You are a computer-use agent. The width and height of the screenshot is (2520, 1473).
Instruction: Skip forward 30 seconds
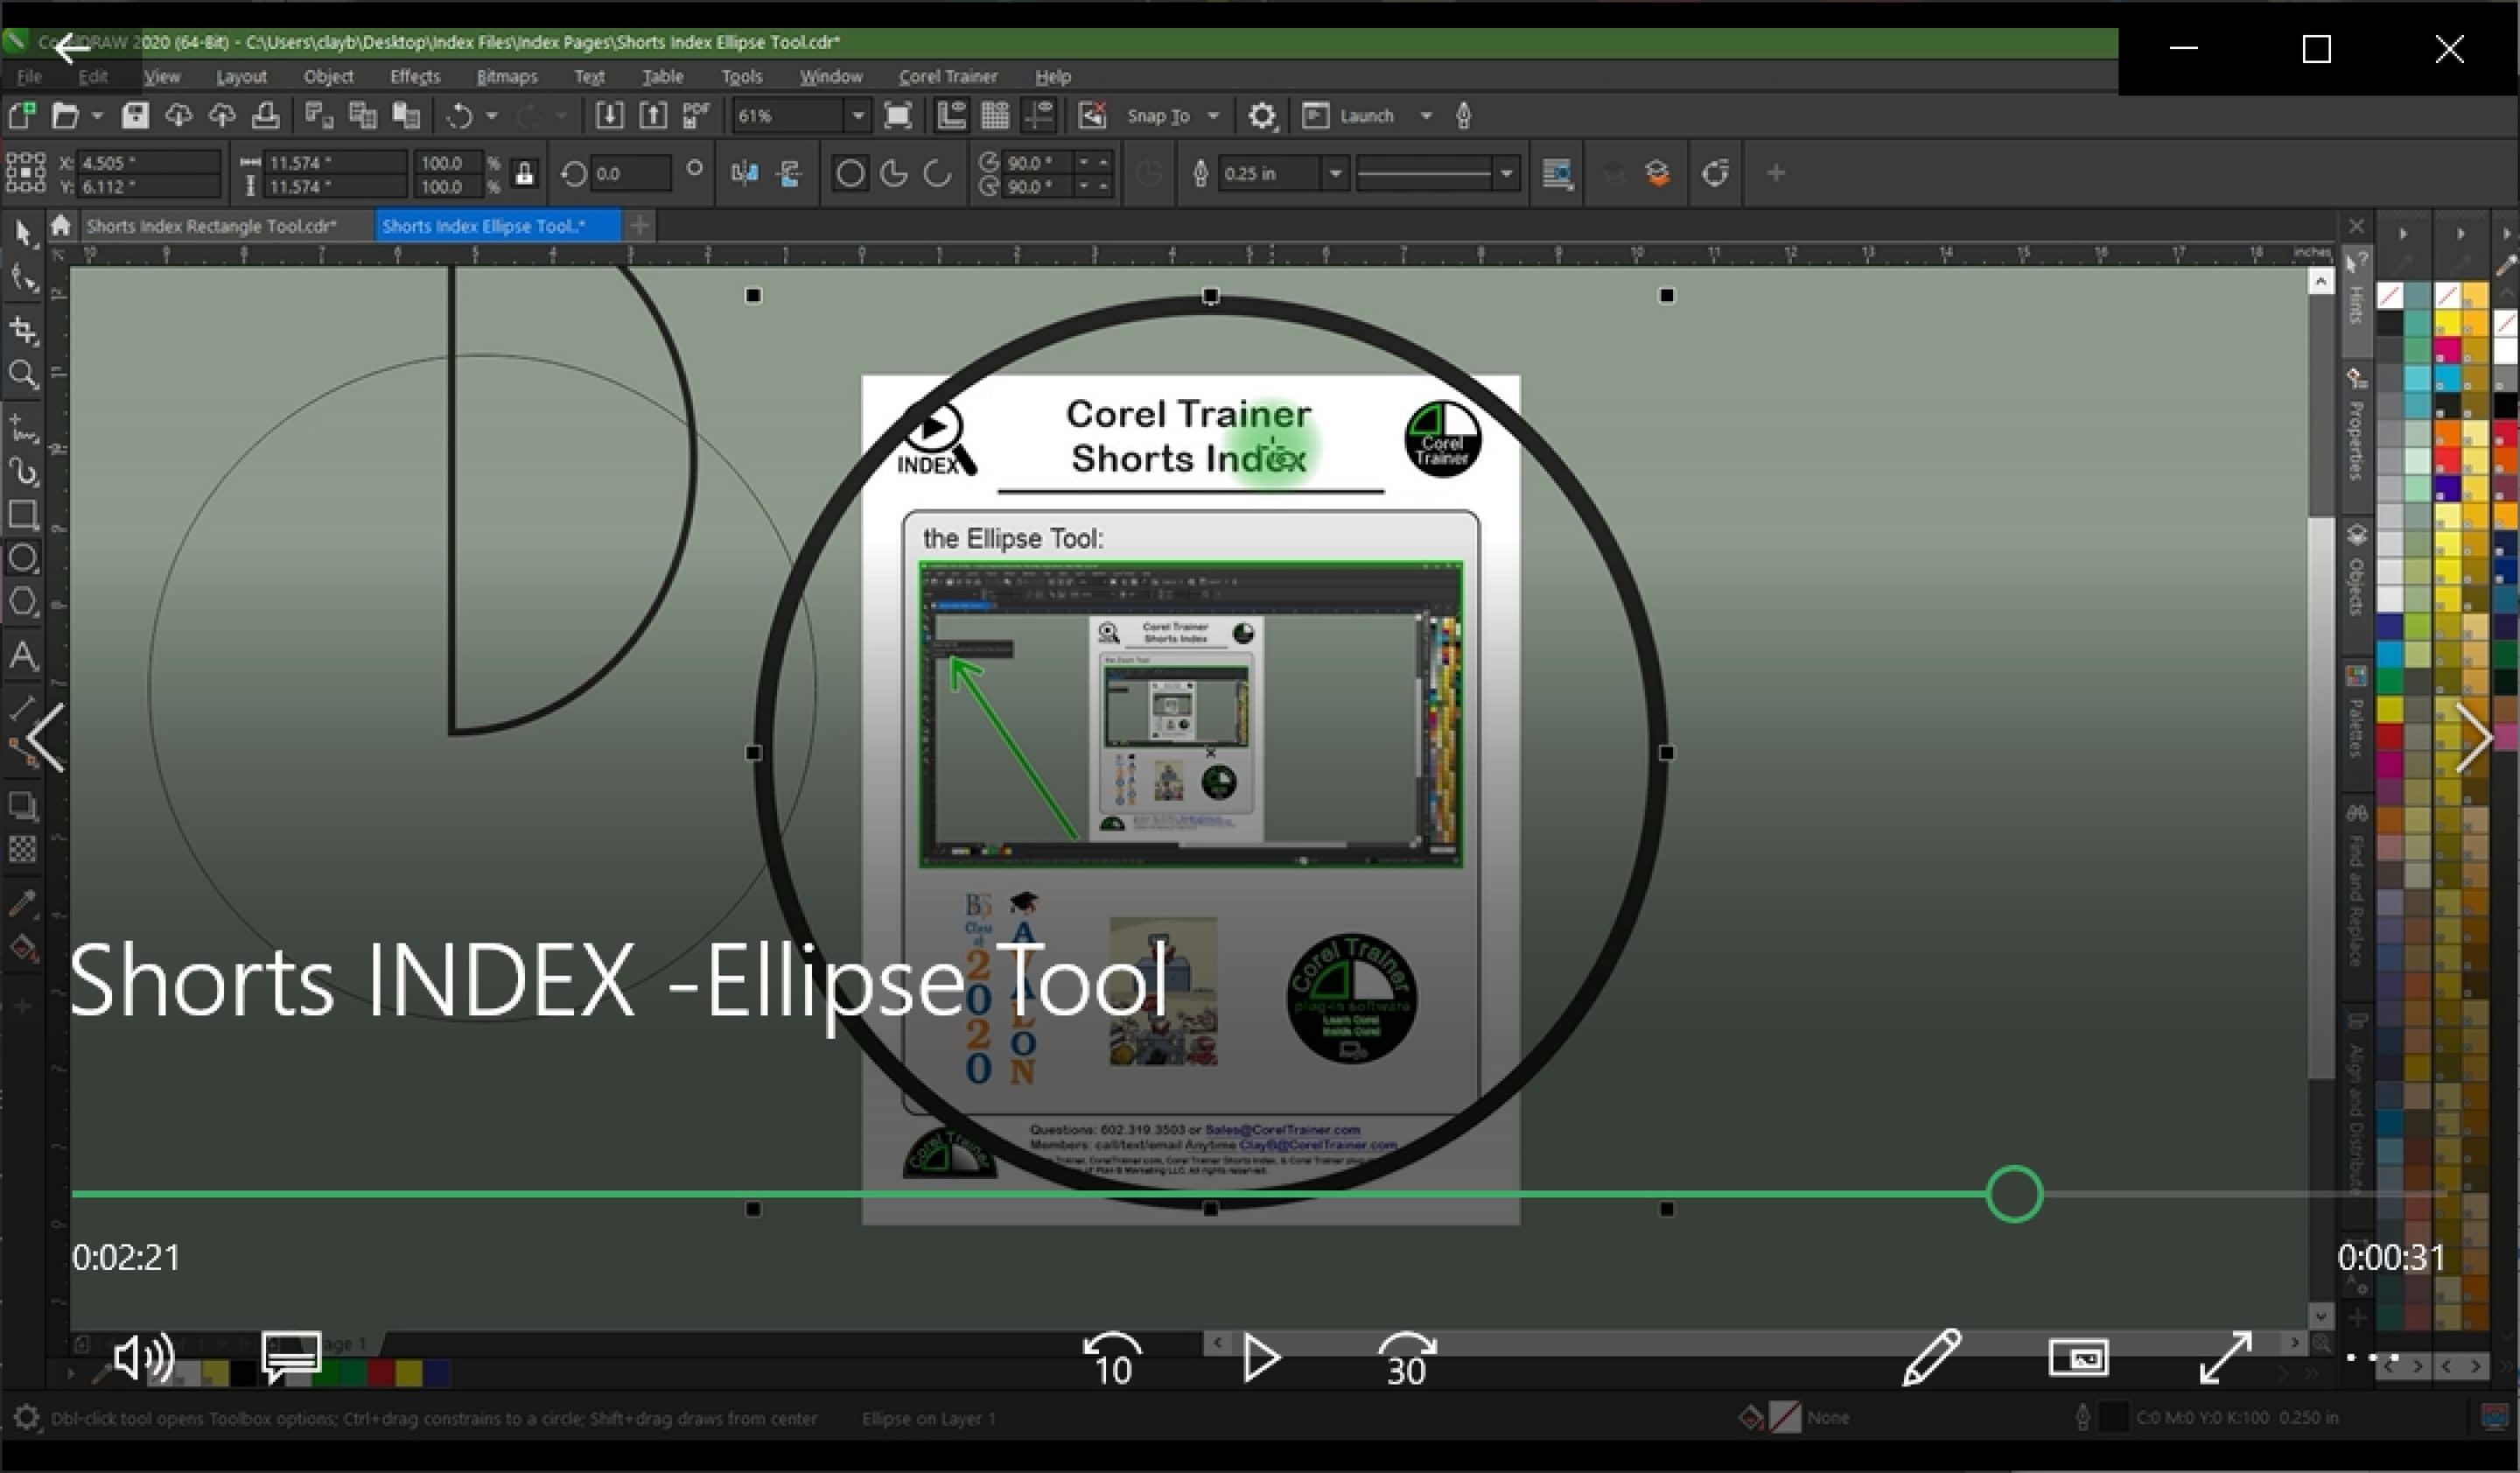click(x=1406, y=1358)
